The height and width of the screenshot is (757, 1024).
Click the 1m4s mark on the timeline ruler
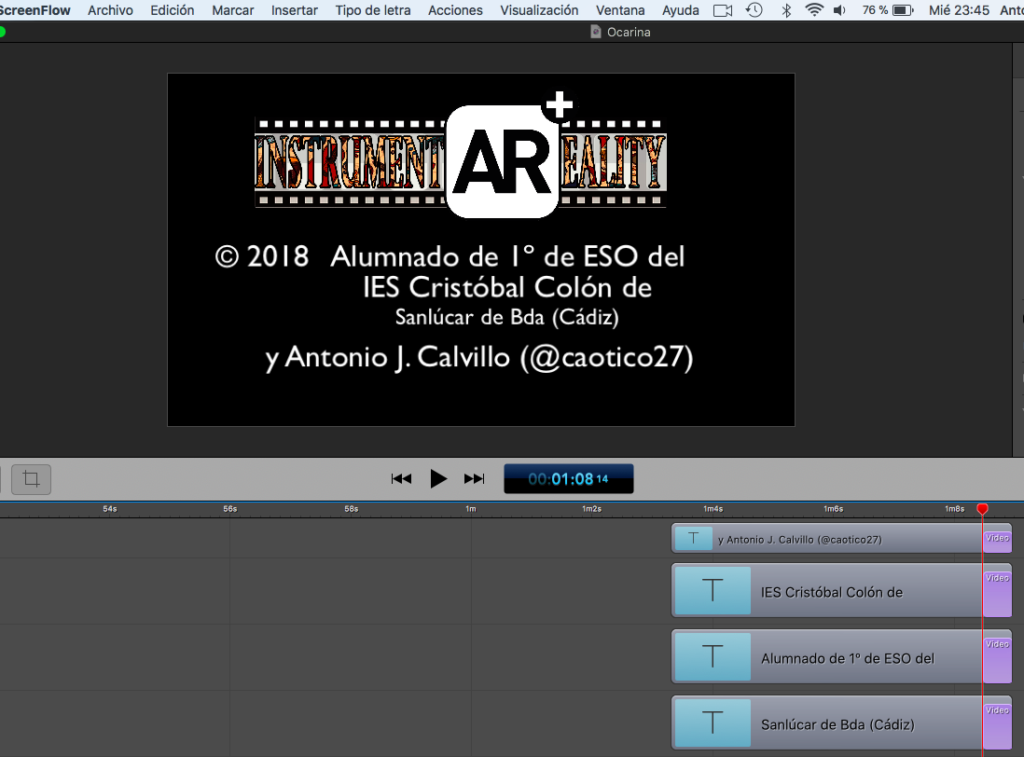pyautogui.click(x=712, y=509)
